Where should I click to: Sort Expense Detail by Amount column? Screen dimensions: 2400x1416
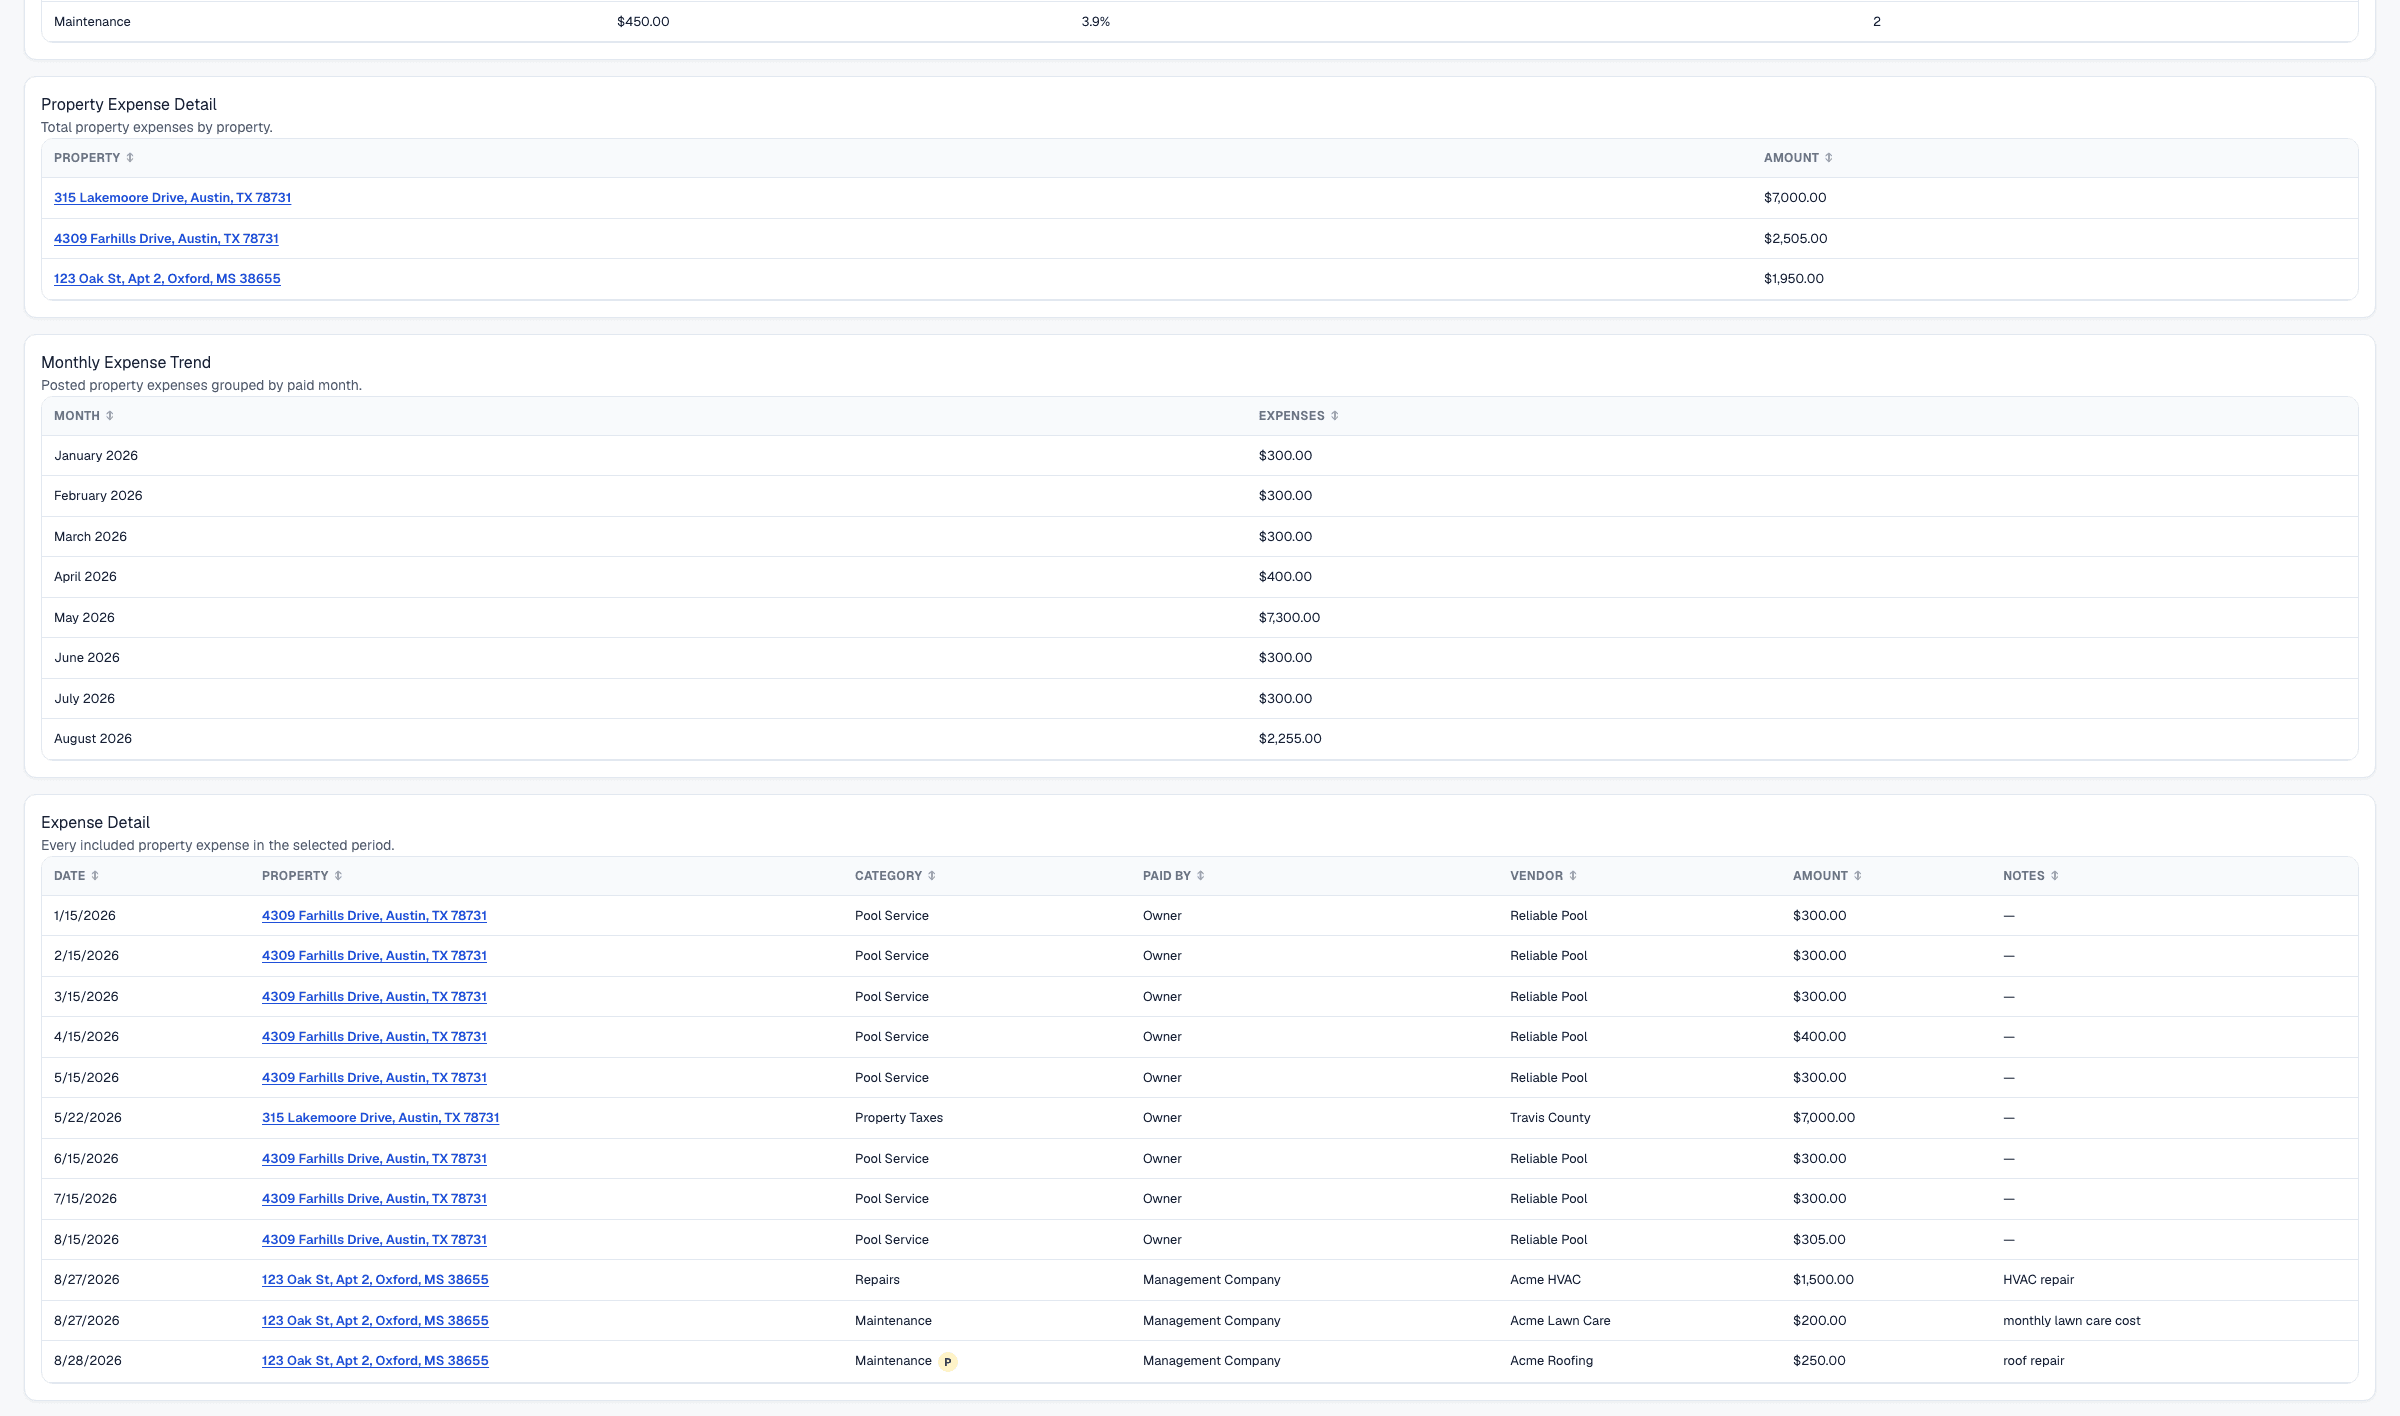[1826, 876]
